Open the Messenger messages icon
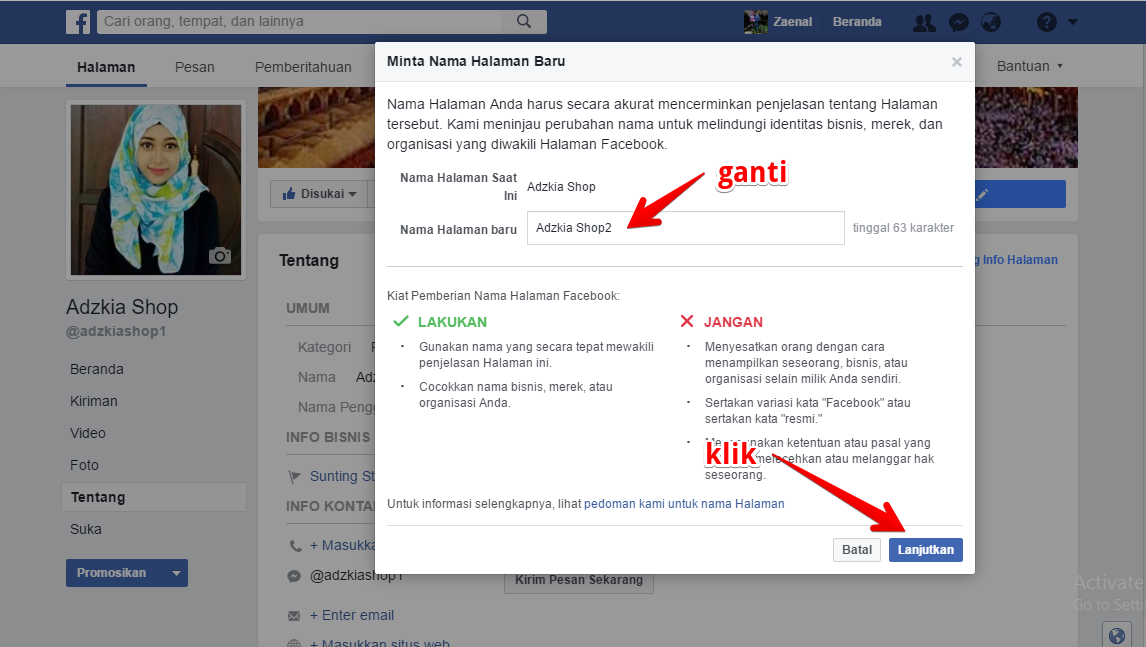 958,23
